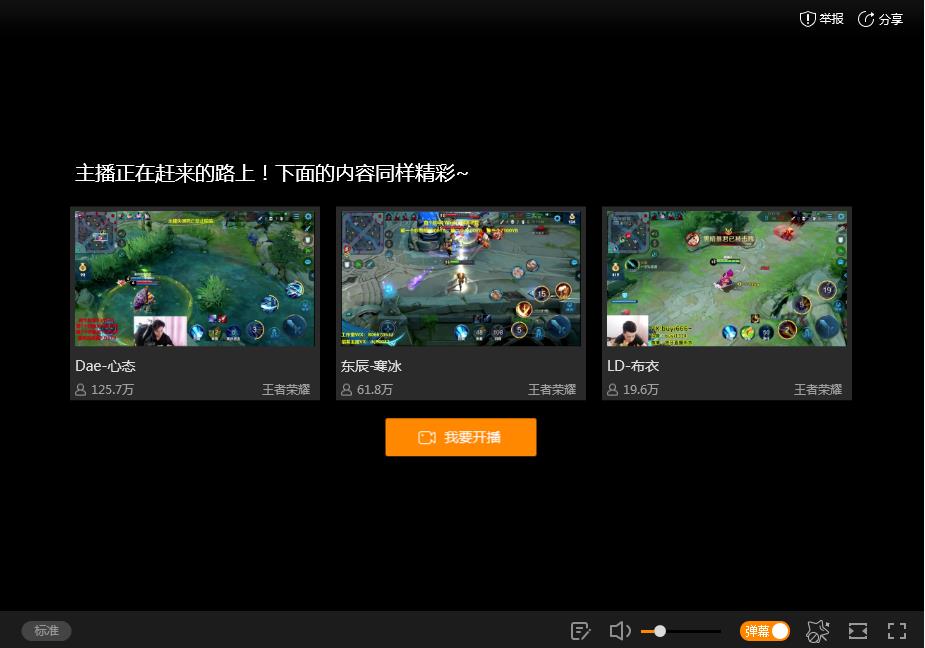Mute the player with the speaker icon
Screen dimensions: 925x648
[x=620, y=630]
